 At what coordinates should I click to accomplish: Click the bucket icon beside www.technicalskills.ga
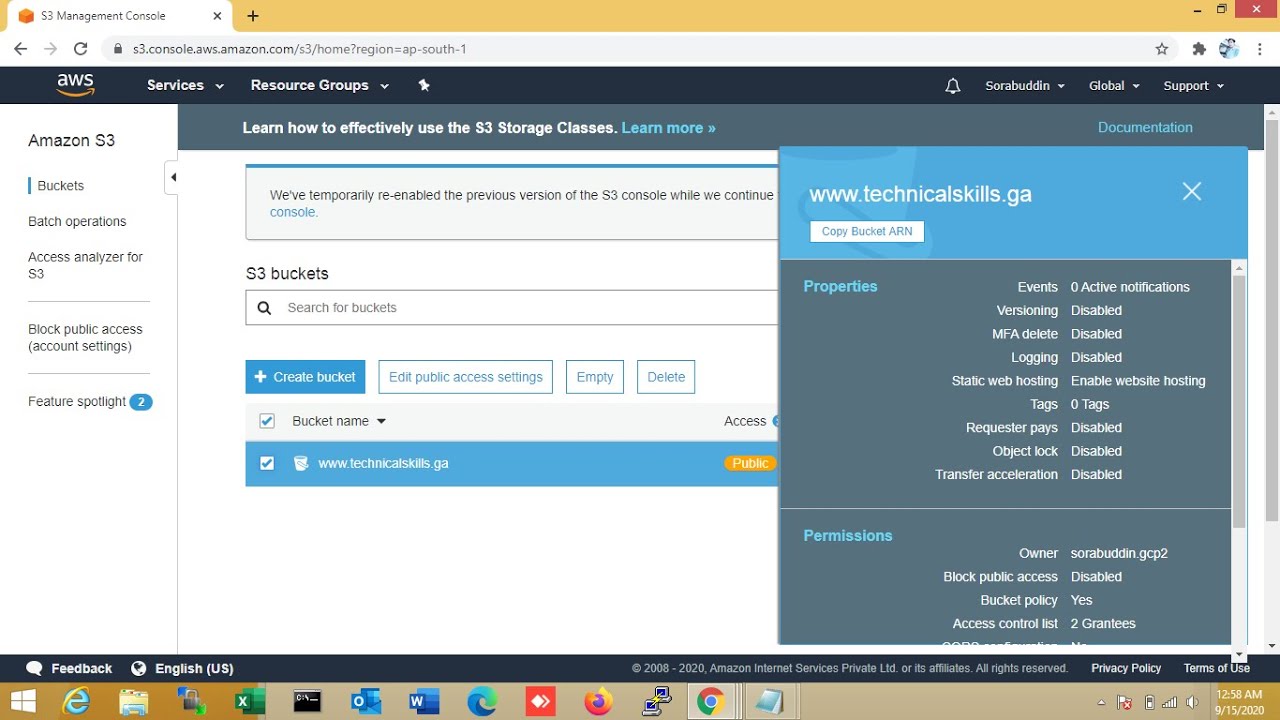click(300, 463)
